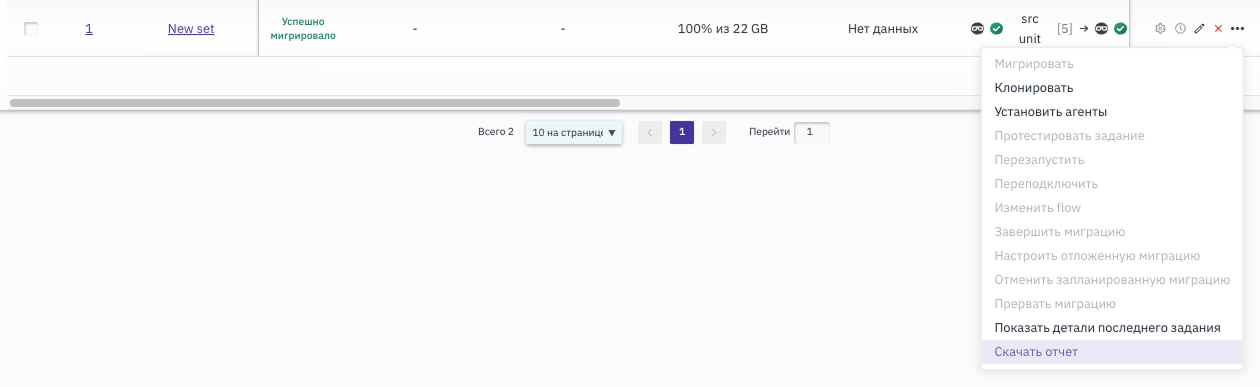Select 'Показать детали последнего задания'

pyautogui.click(x=1107, y=328)
